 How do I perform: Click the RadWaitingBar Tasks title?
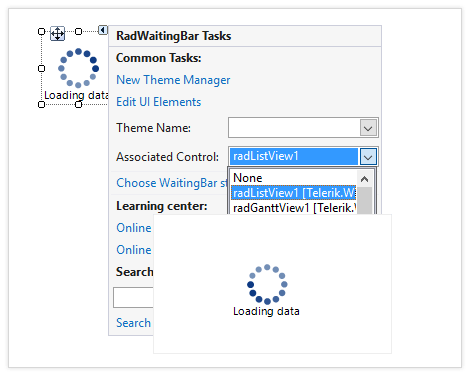tap(174, 36)
